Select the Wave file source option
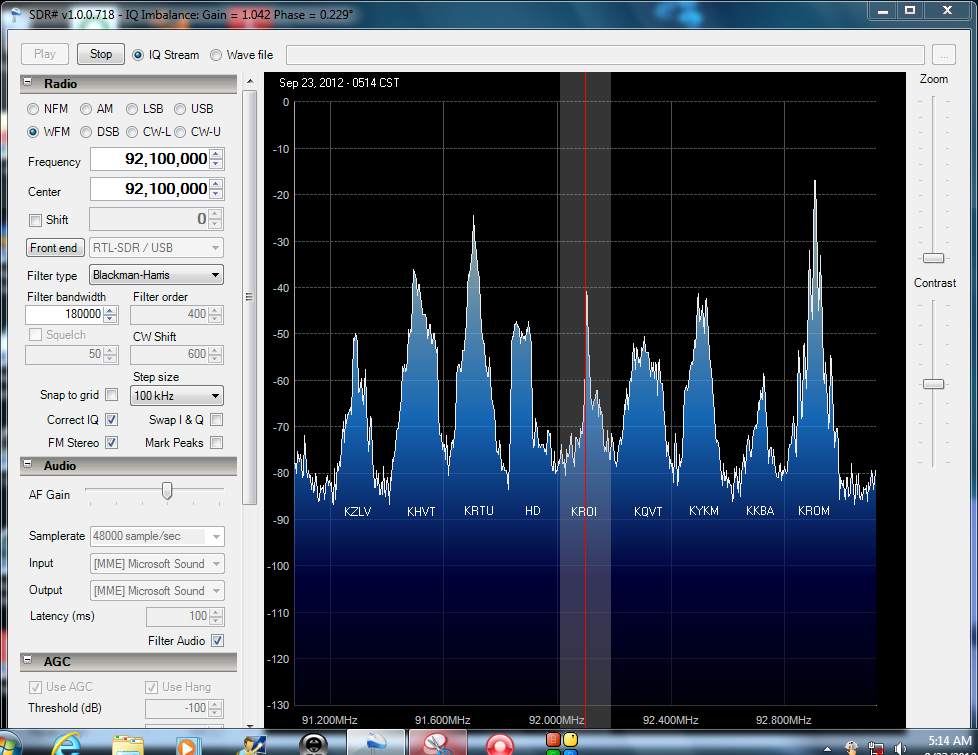This screenshot has width=978, height=755. (x=216, y=55)
